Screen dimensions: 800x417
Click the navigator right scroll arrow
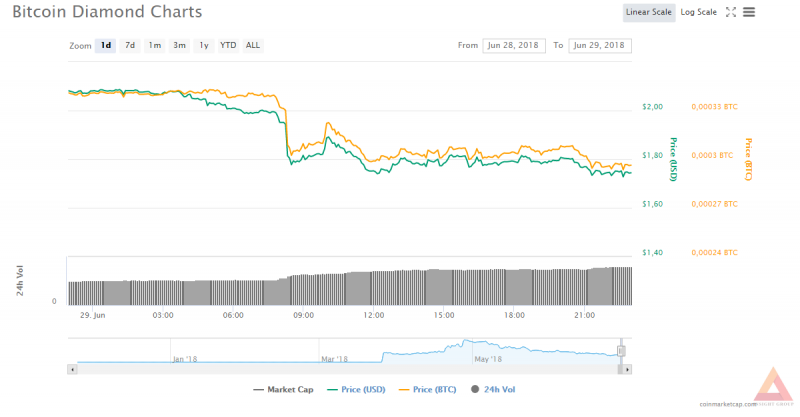[627, 369]
